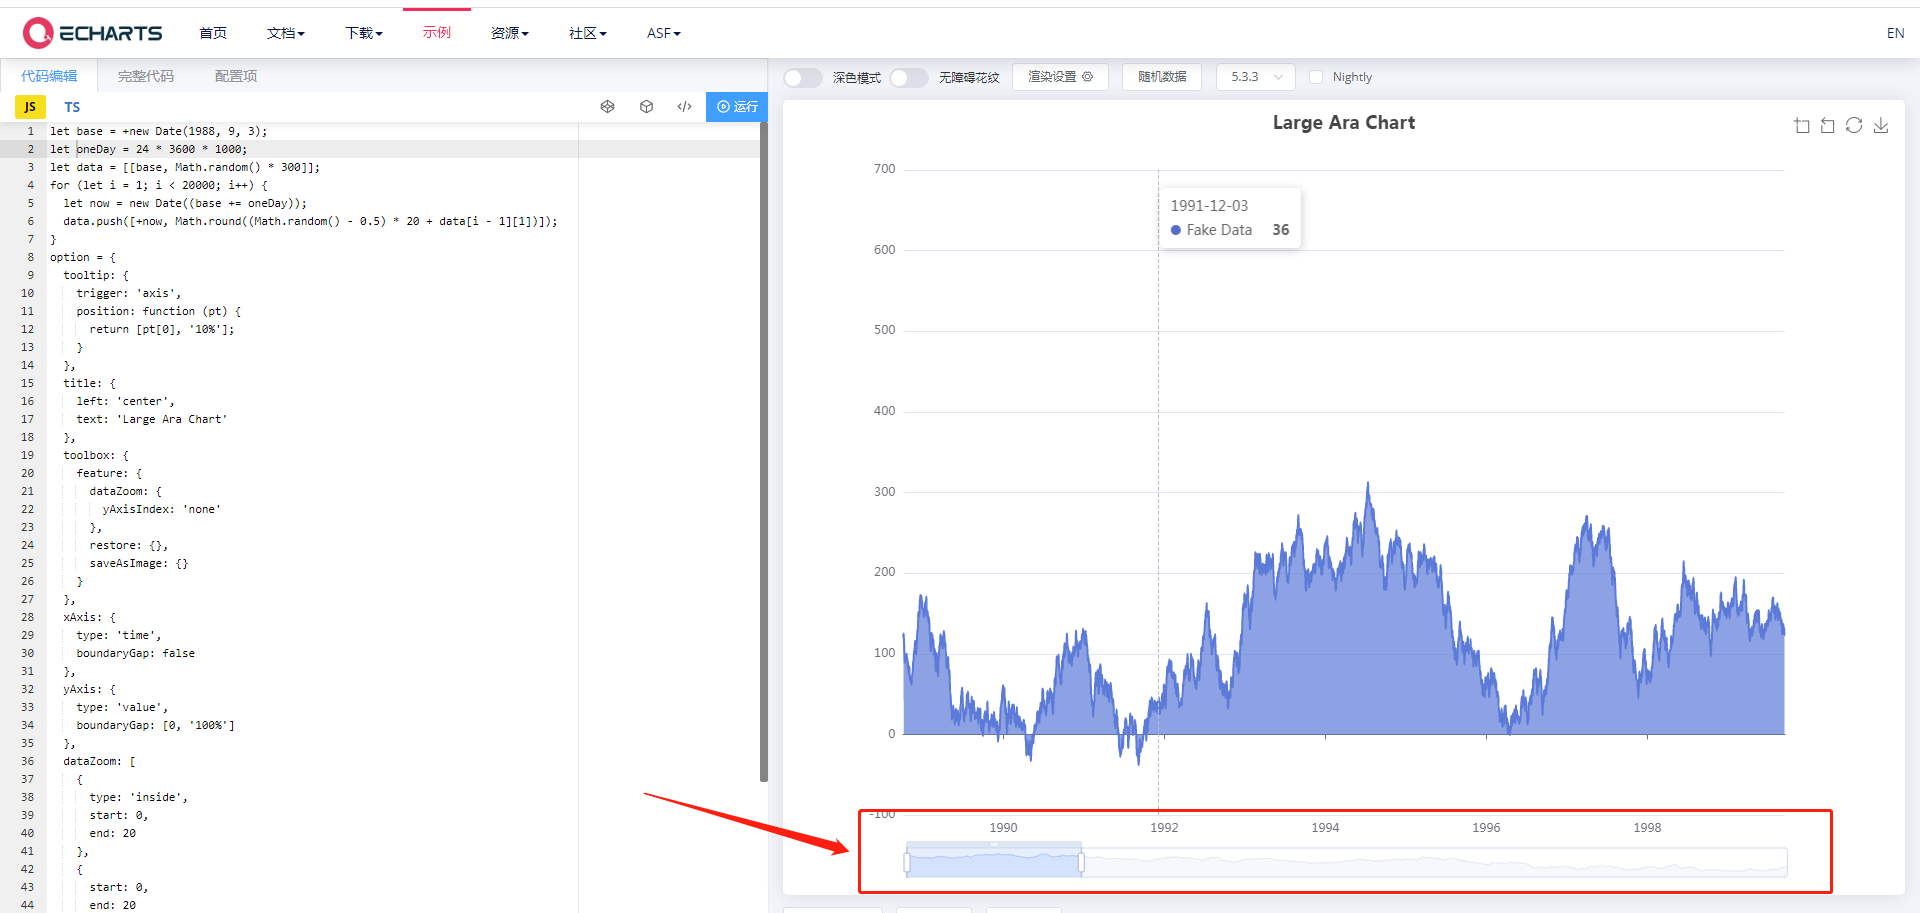The image size is (1920, 913).
Task: Switch language via EN link
Action: [1895, 33]
